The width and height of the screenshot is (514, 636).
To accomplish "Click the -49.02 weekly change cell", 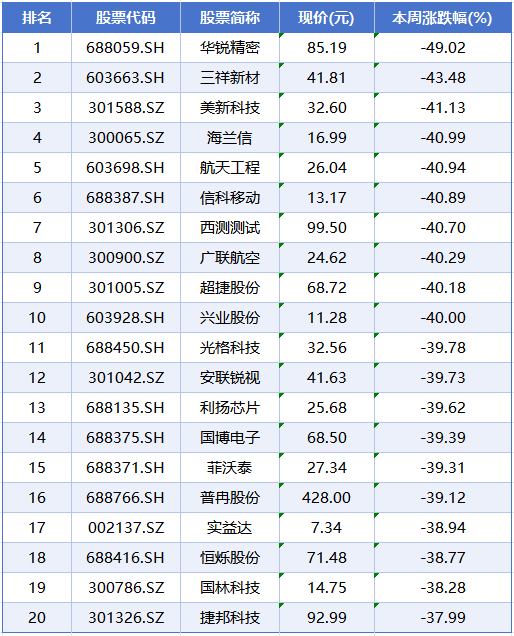I will [443, 48].
